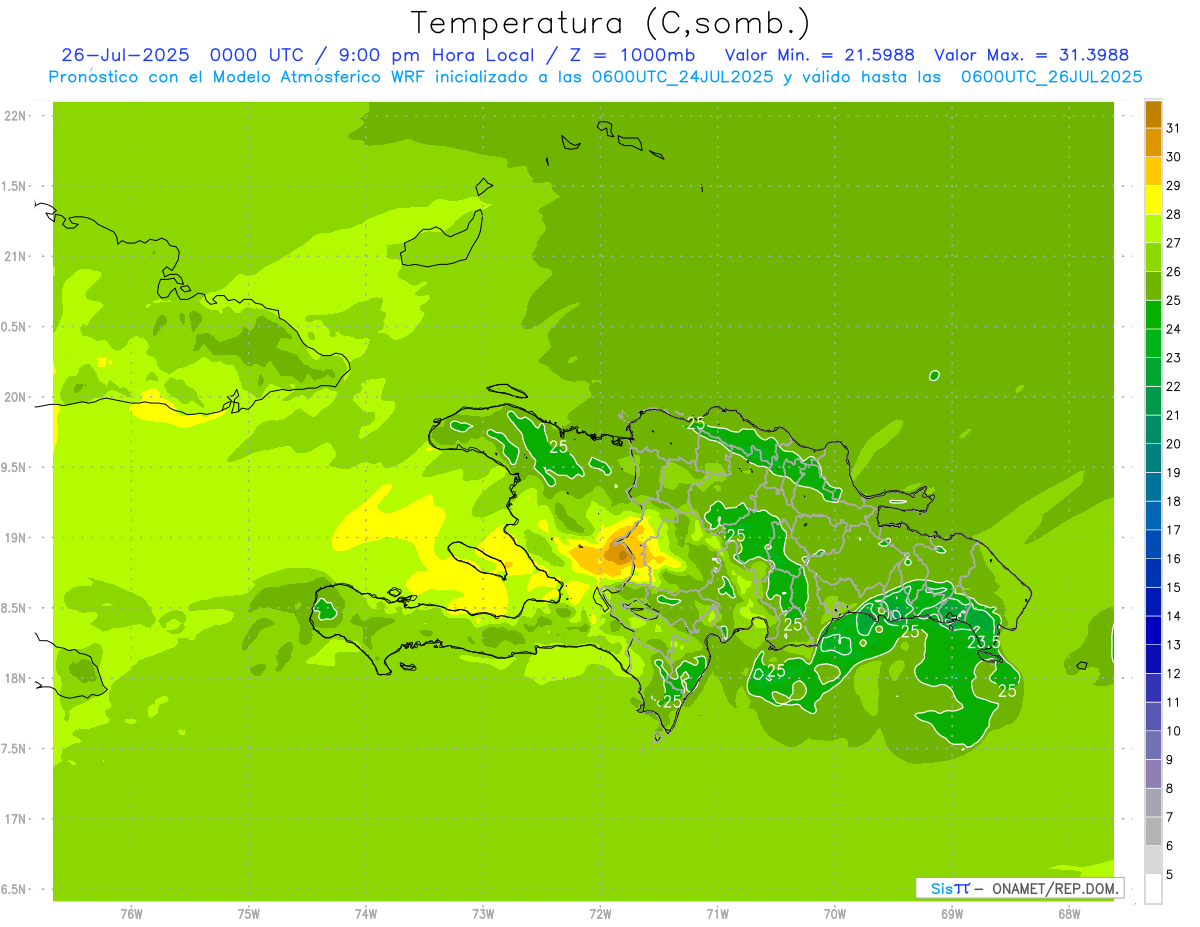Click the Valor Max. = 31.3988 text
Image resolution: width=1200 pixels, height=927 pixels.
tap(1031, 55)
